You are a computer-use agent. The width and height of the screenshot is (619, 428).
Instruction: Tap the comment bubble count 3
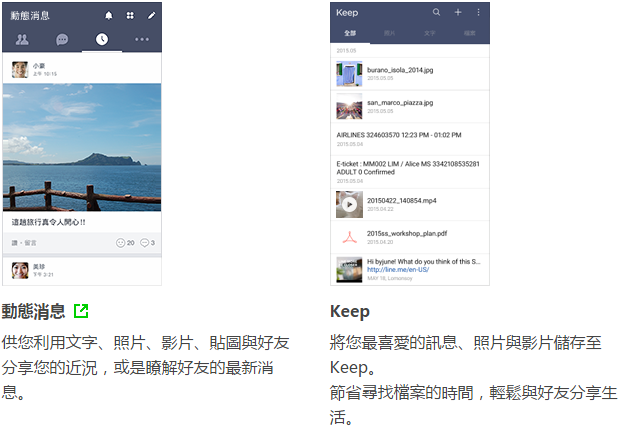[x=148, y=242]
